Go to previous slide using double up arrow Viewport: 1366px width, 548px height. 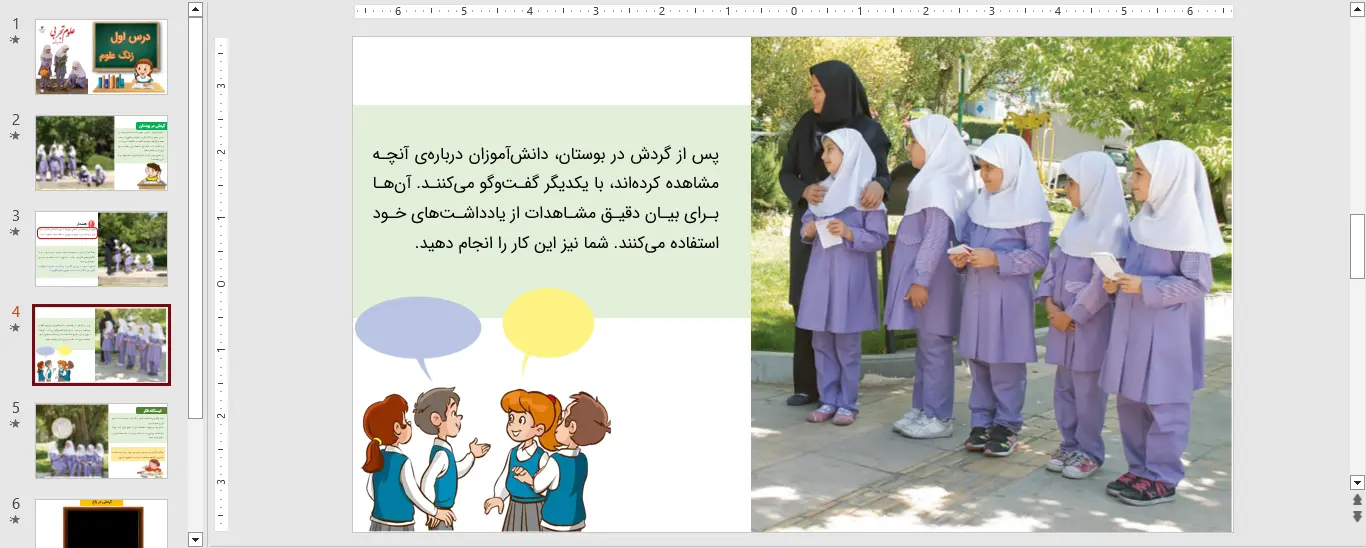pos(1357,499)
